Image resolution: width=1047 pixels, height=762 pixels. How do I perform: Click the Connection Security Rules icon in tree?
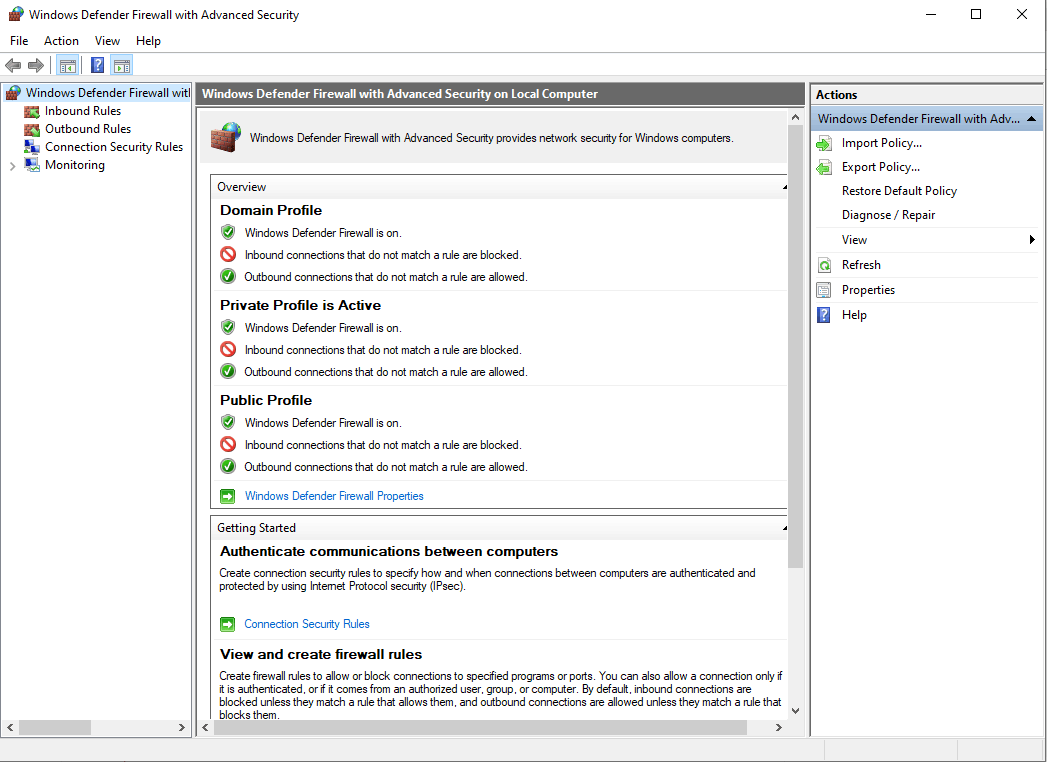(x=31, y=147)
